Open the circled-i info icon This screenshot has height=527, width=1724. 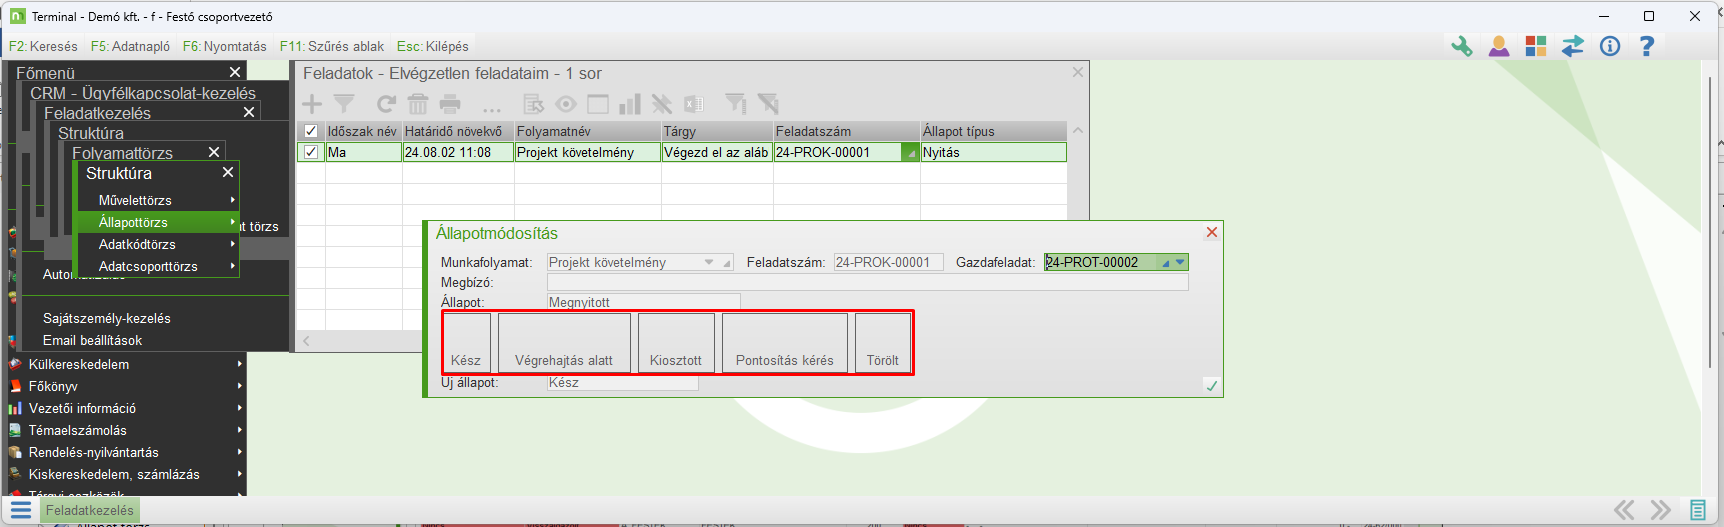(x=1610, y=46)
